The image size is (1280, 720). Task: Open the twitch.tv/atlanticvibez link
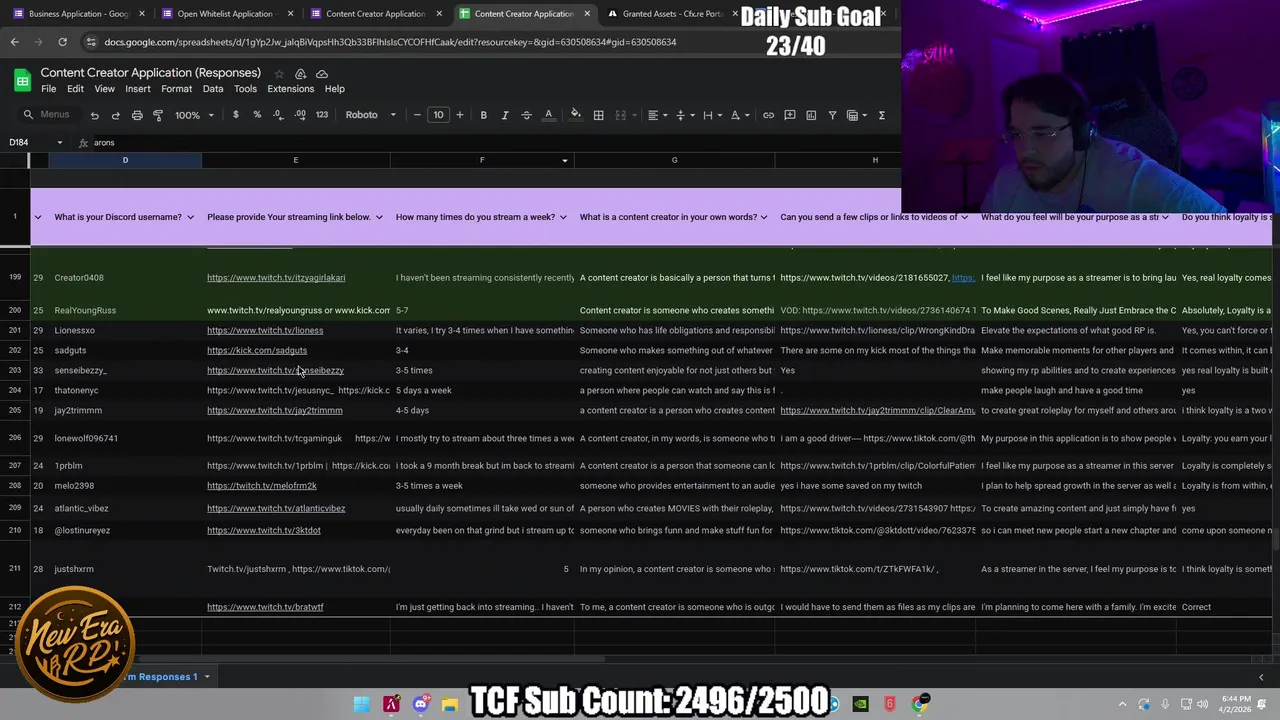(276, 508)
